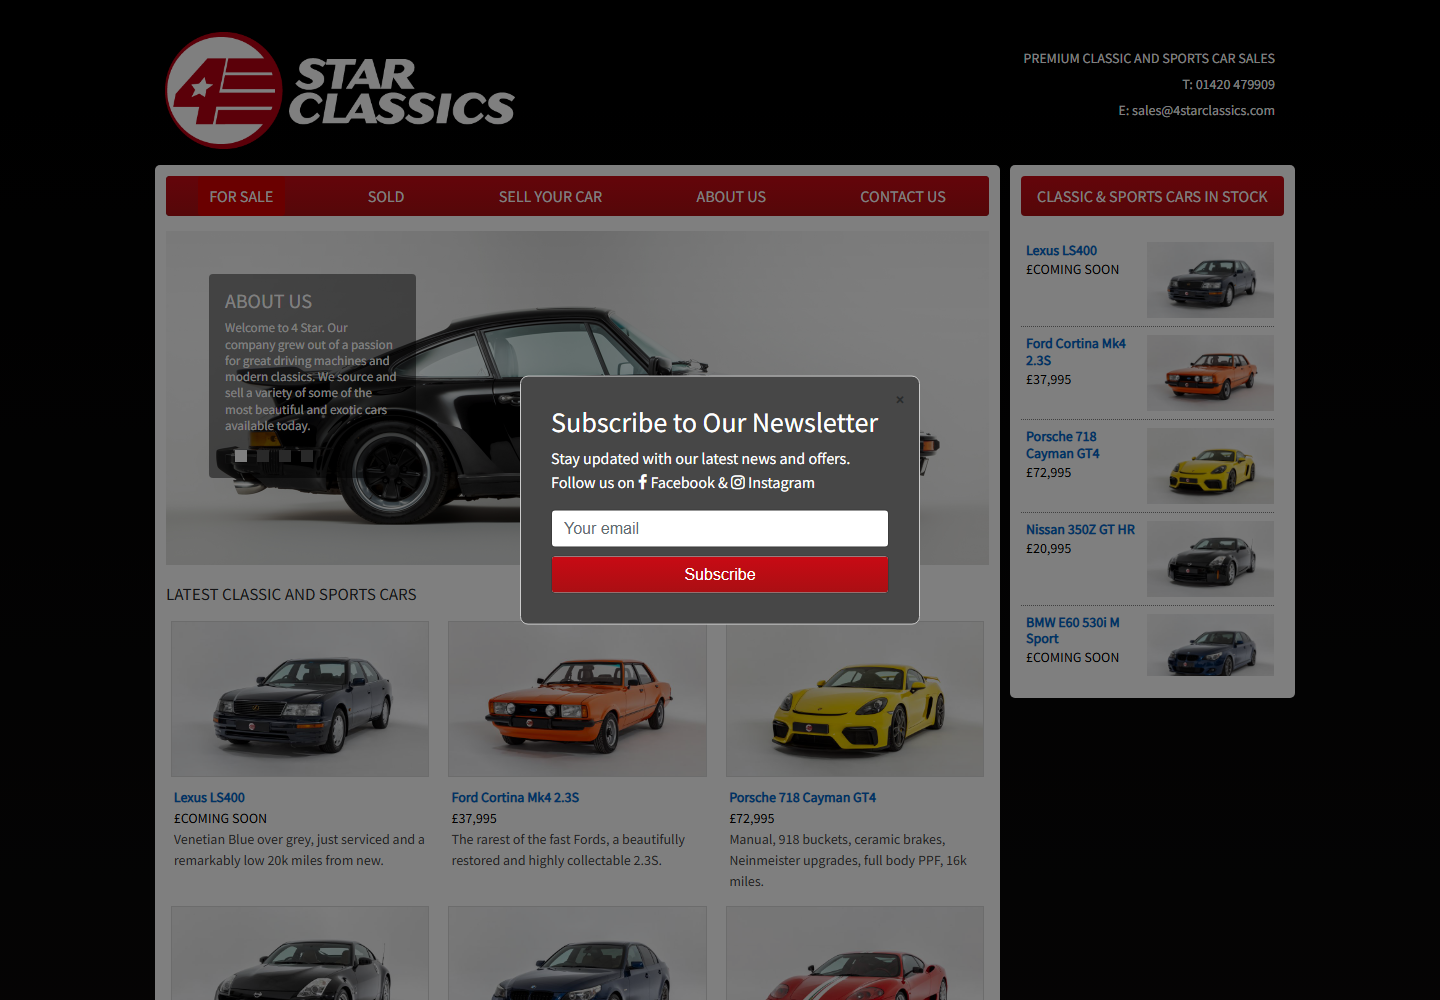Open the SOLD menu item

[386, 197]
